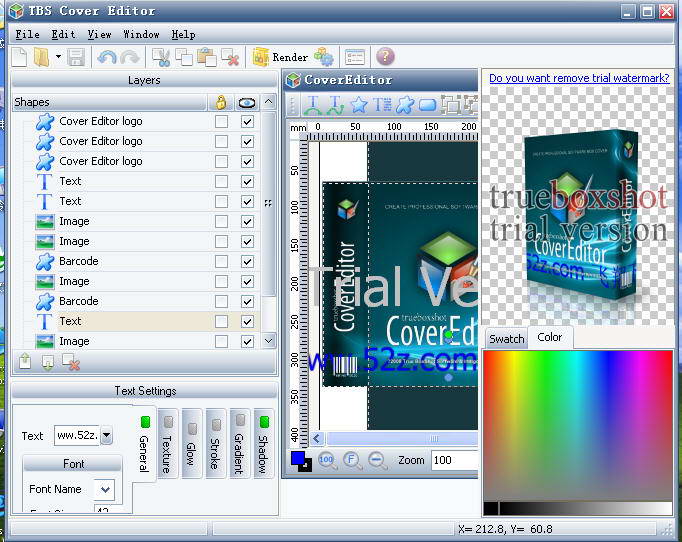Click the Render button

280,57
